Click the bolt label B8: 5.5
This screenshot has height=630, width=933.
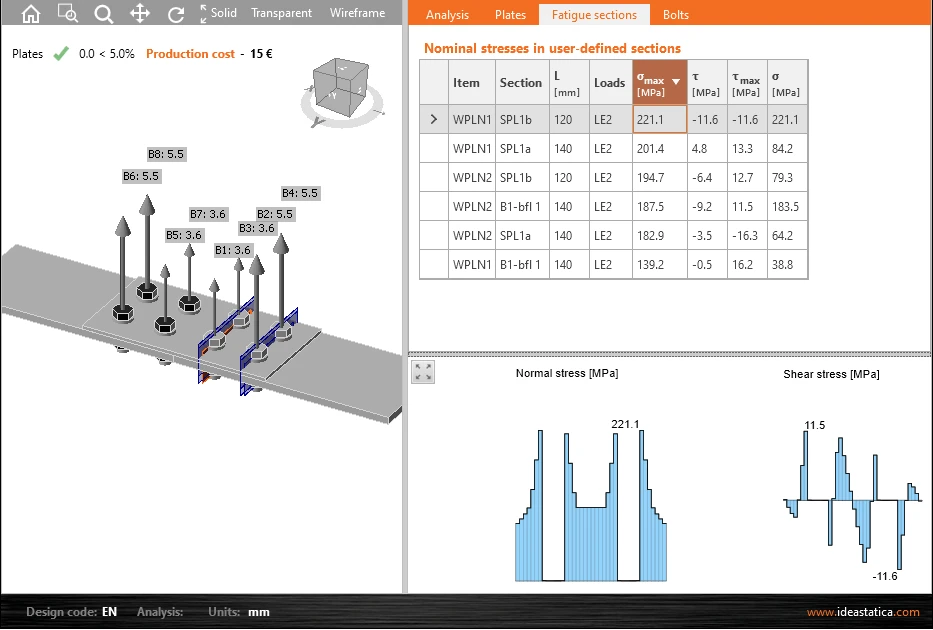pos(166,154)
